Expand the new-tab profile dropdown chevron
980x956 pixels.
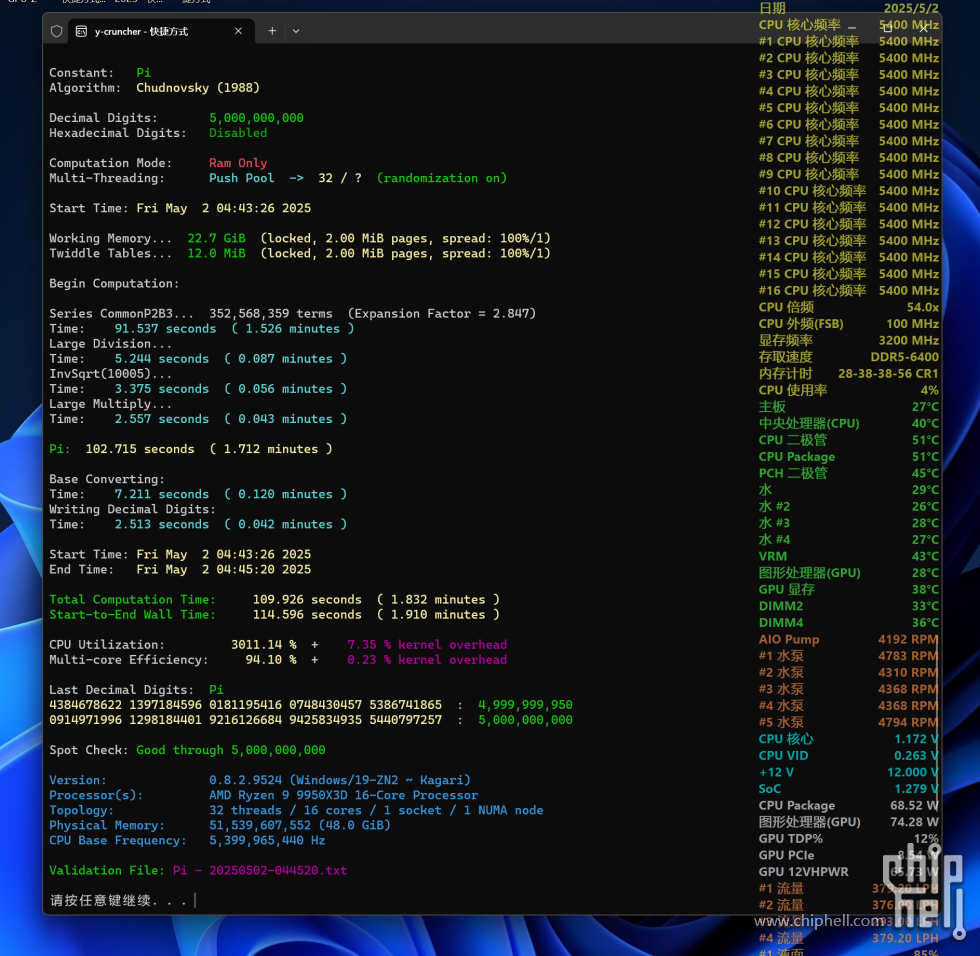[296, 31]
